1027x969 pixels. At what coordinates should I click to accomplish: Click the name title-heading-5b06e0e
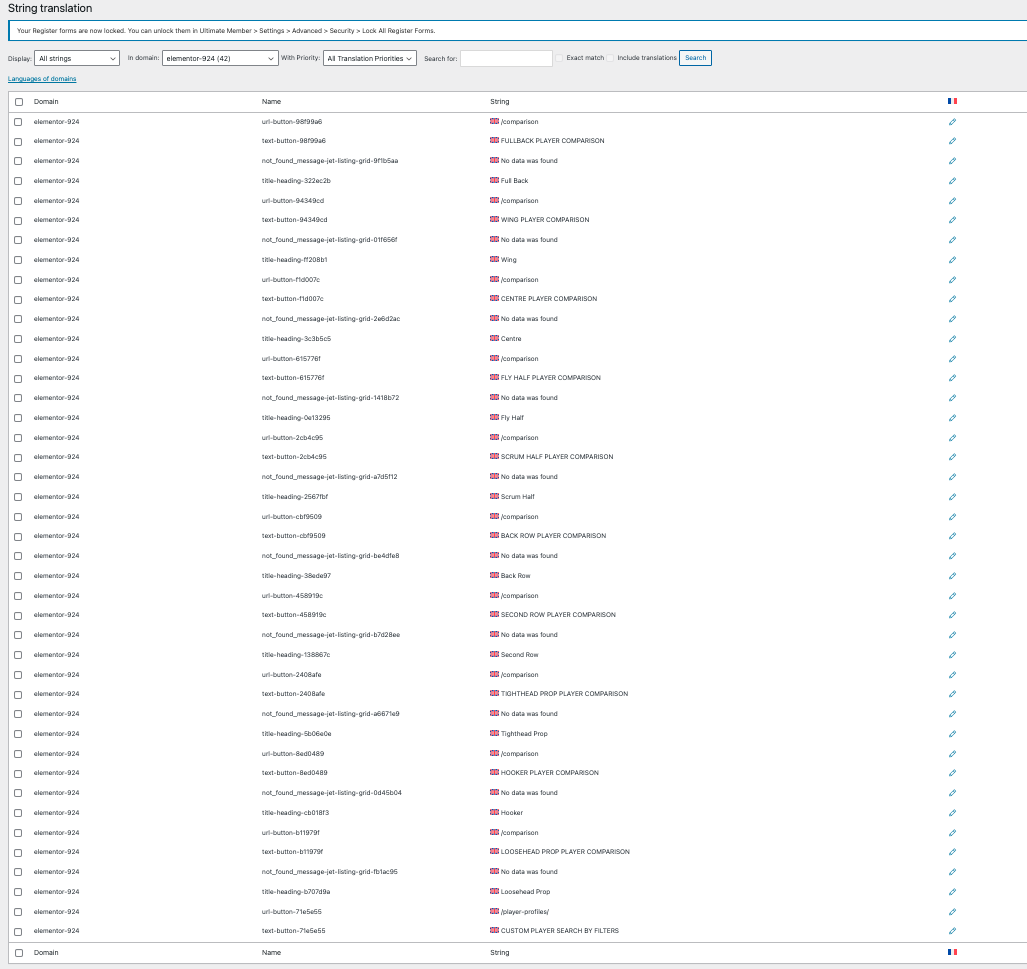click(x=296, y=734)
